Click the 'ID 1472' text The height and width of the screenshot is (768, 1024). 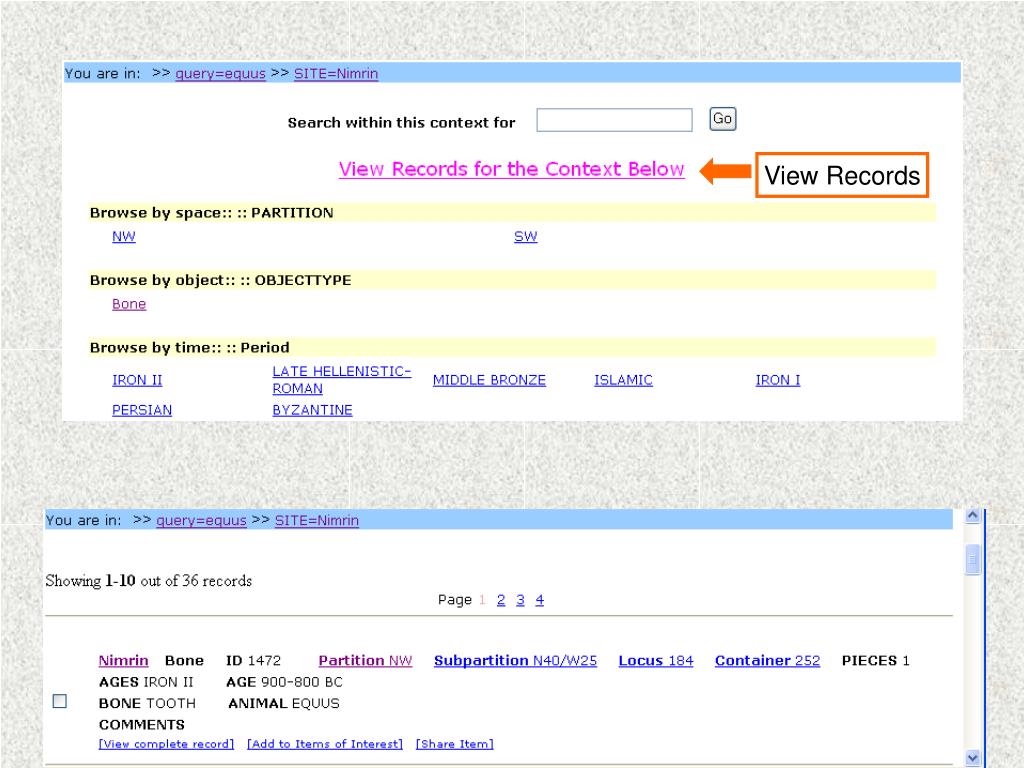click(x=253, y=660)
